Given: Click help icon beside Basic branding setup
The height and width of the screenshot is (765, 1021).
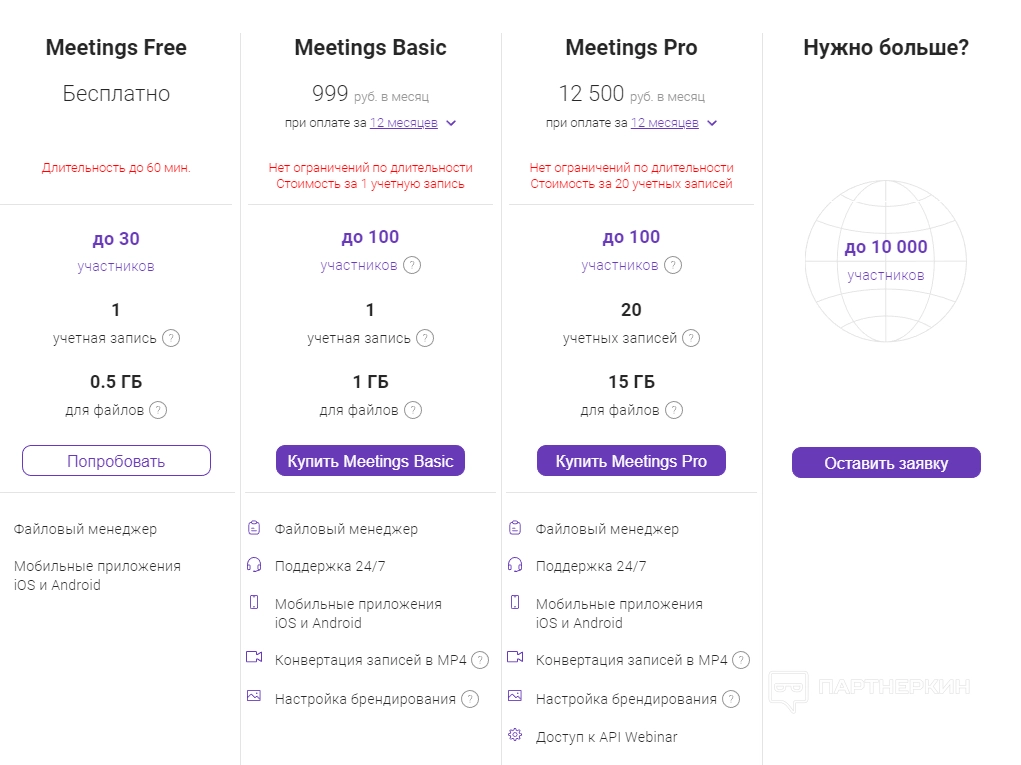Looking at the screenshot, I should (x=470, y=699).
